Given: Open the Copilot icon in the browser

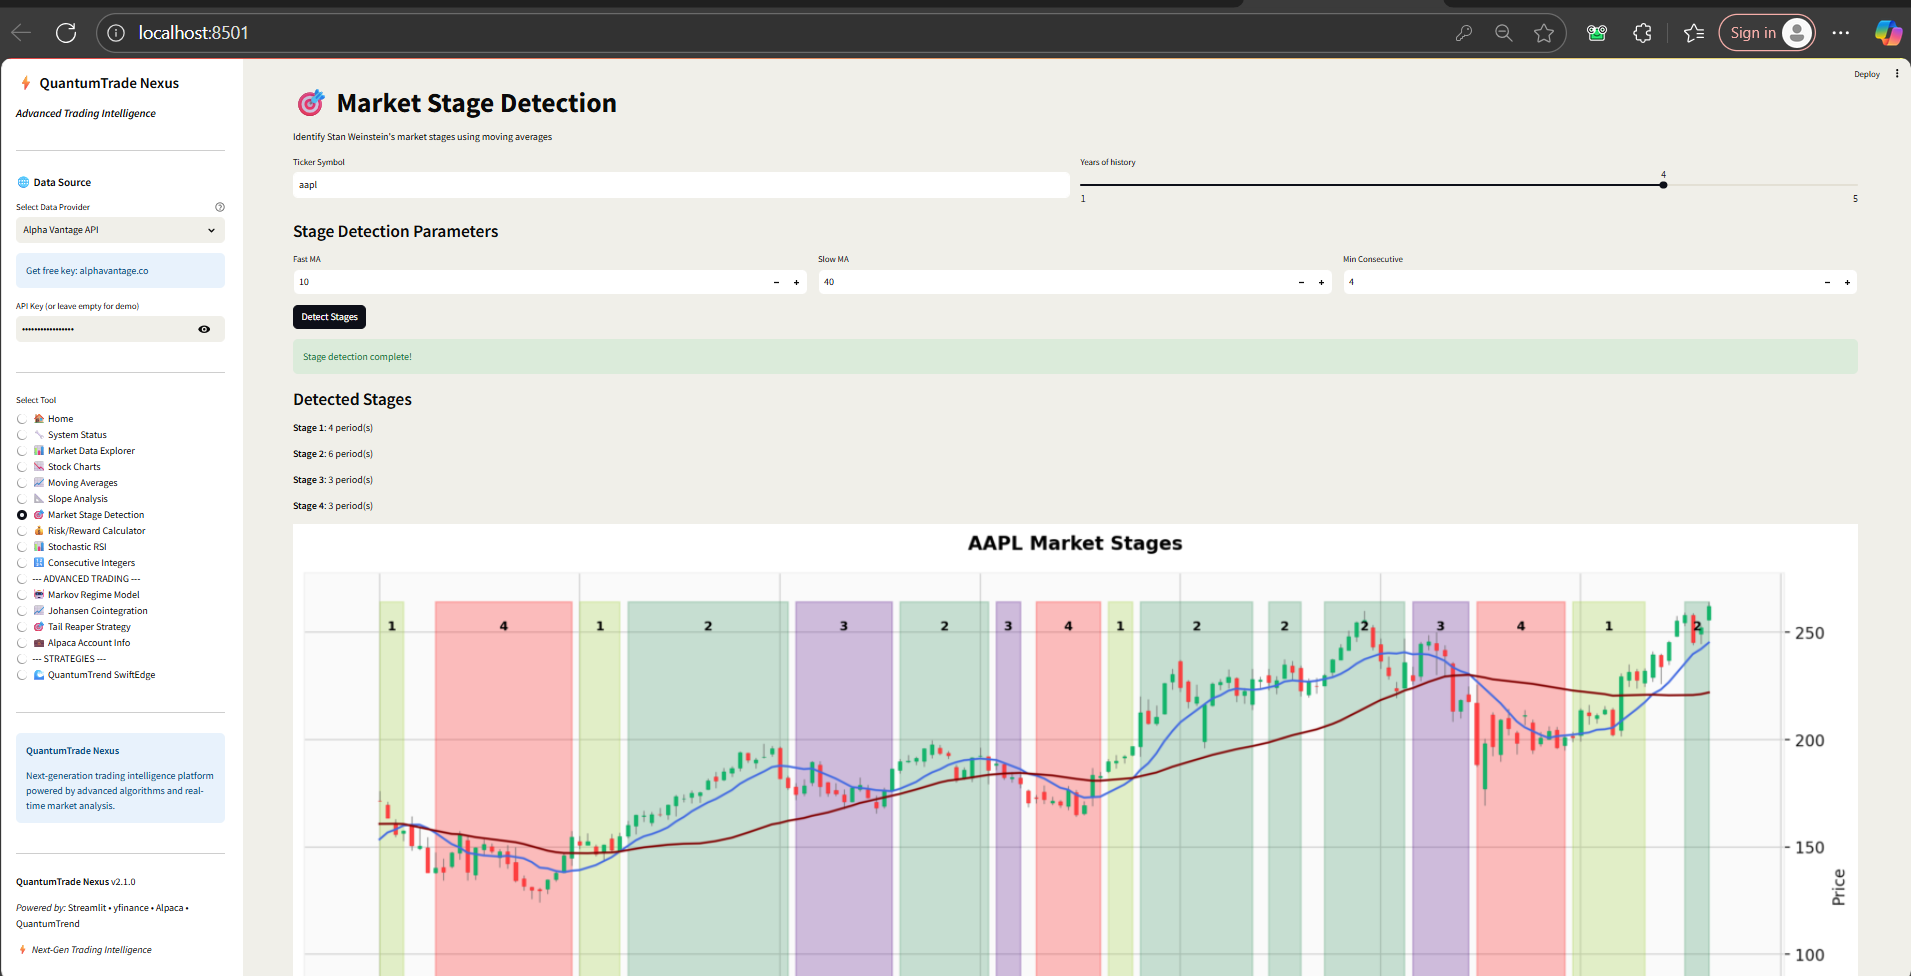Looking at the screenshot, I should click(1888, 33).
